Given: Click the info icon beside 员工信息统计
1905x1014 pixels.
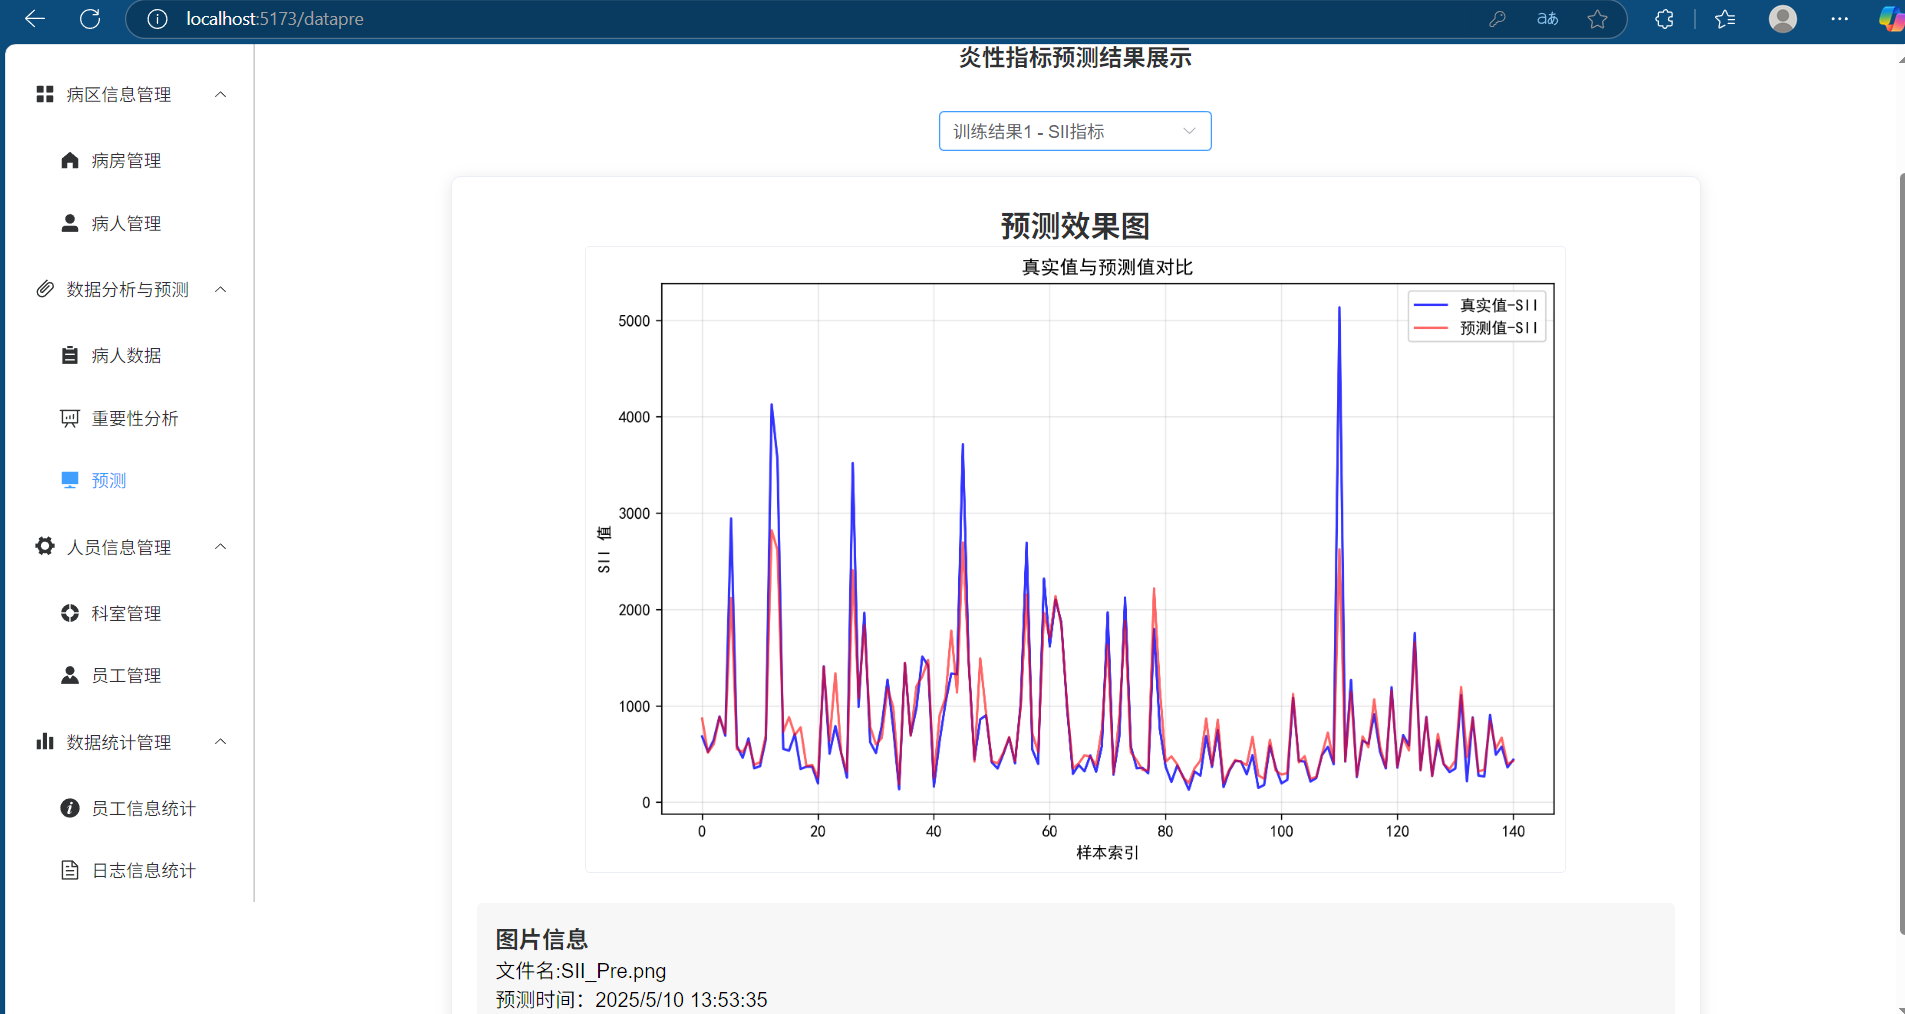Looking at the screenshot, I should pyautogui.click(x=70, y=808).
